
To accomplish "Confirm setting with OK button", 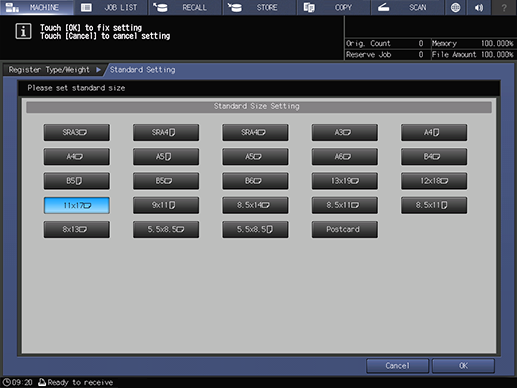I will pos(463,366).
